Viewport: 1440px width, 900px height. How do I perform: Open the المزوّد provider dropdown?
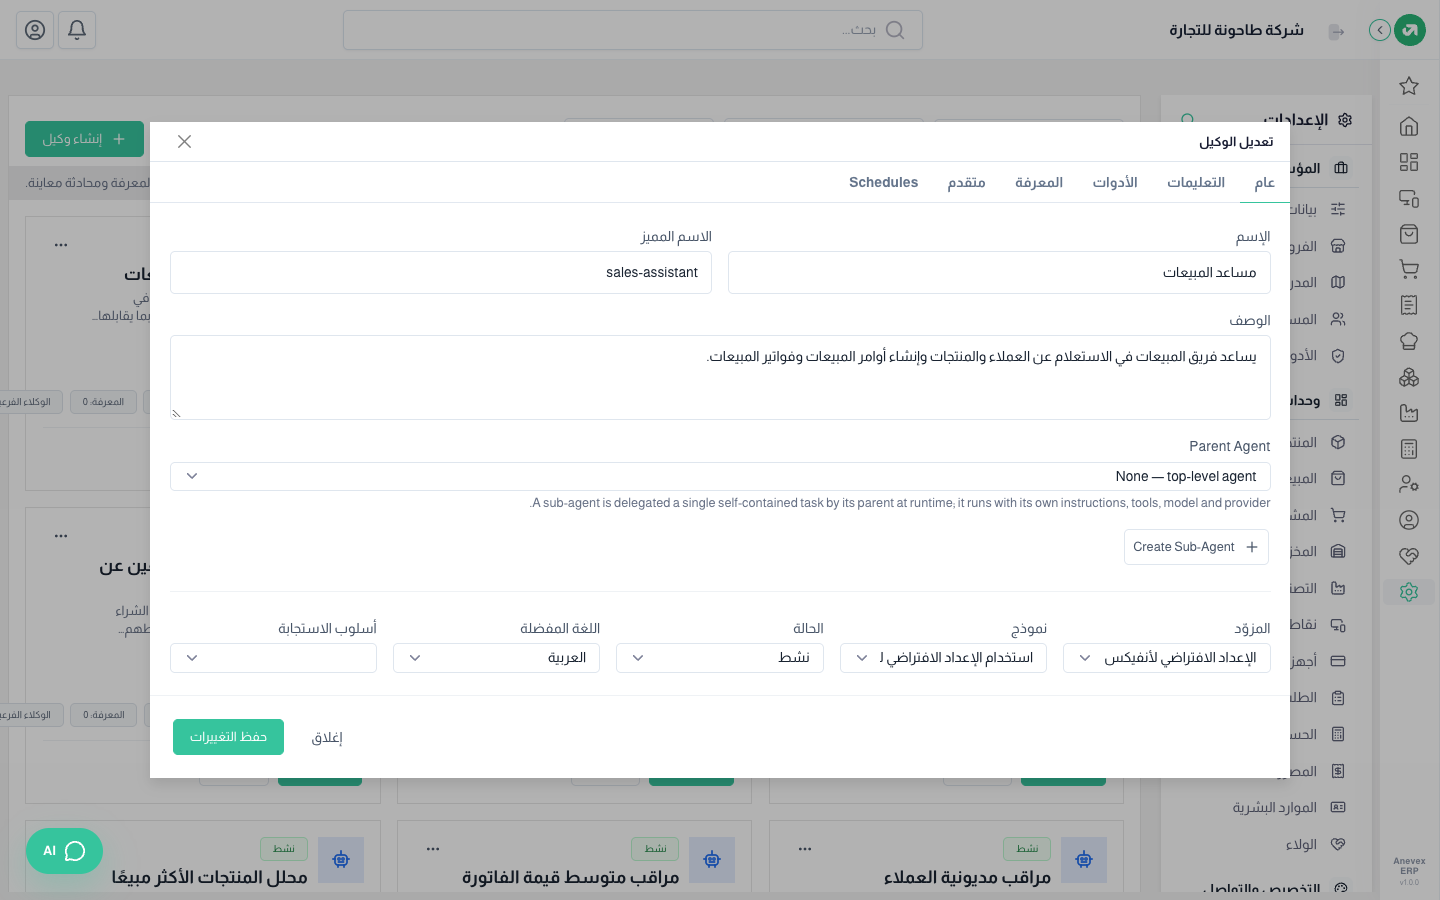tap(1167, 658)
